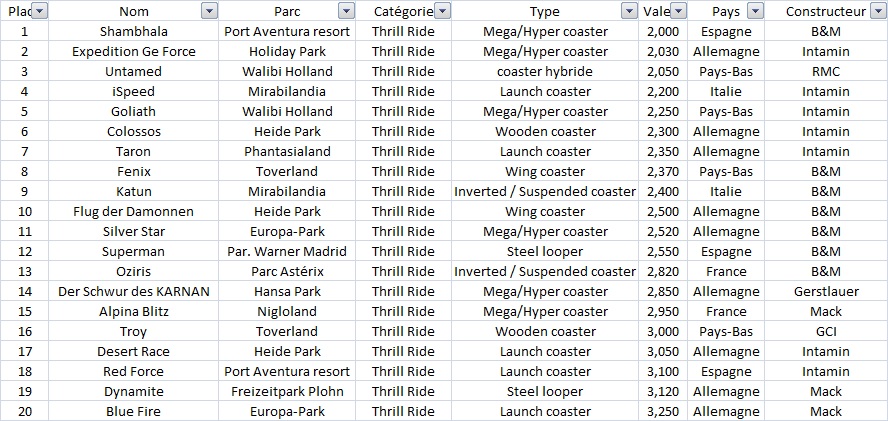Select the Der Schwur des KARNAN cell
Viewport: 888px width, 421px height.
click(x=134, y=292)
